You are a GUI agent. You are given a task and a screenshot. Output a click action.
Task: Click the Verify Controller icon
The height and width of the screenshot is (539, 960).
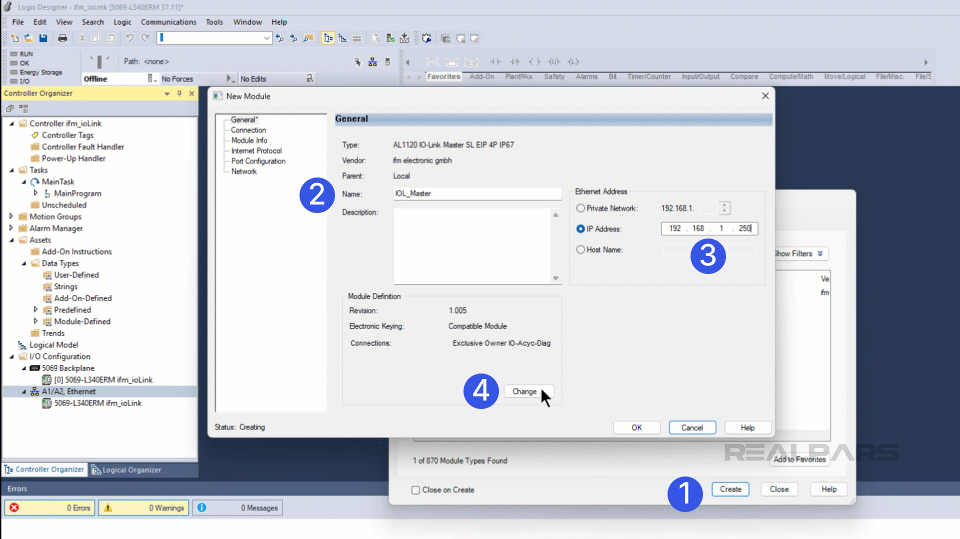pos(391,38)
